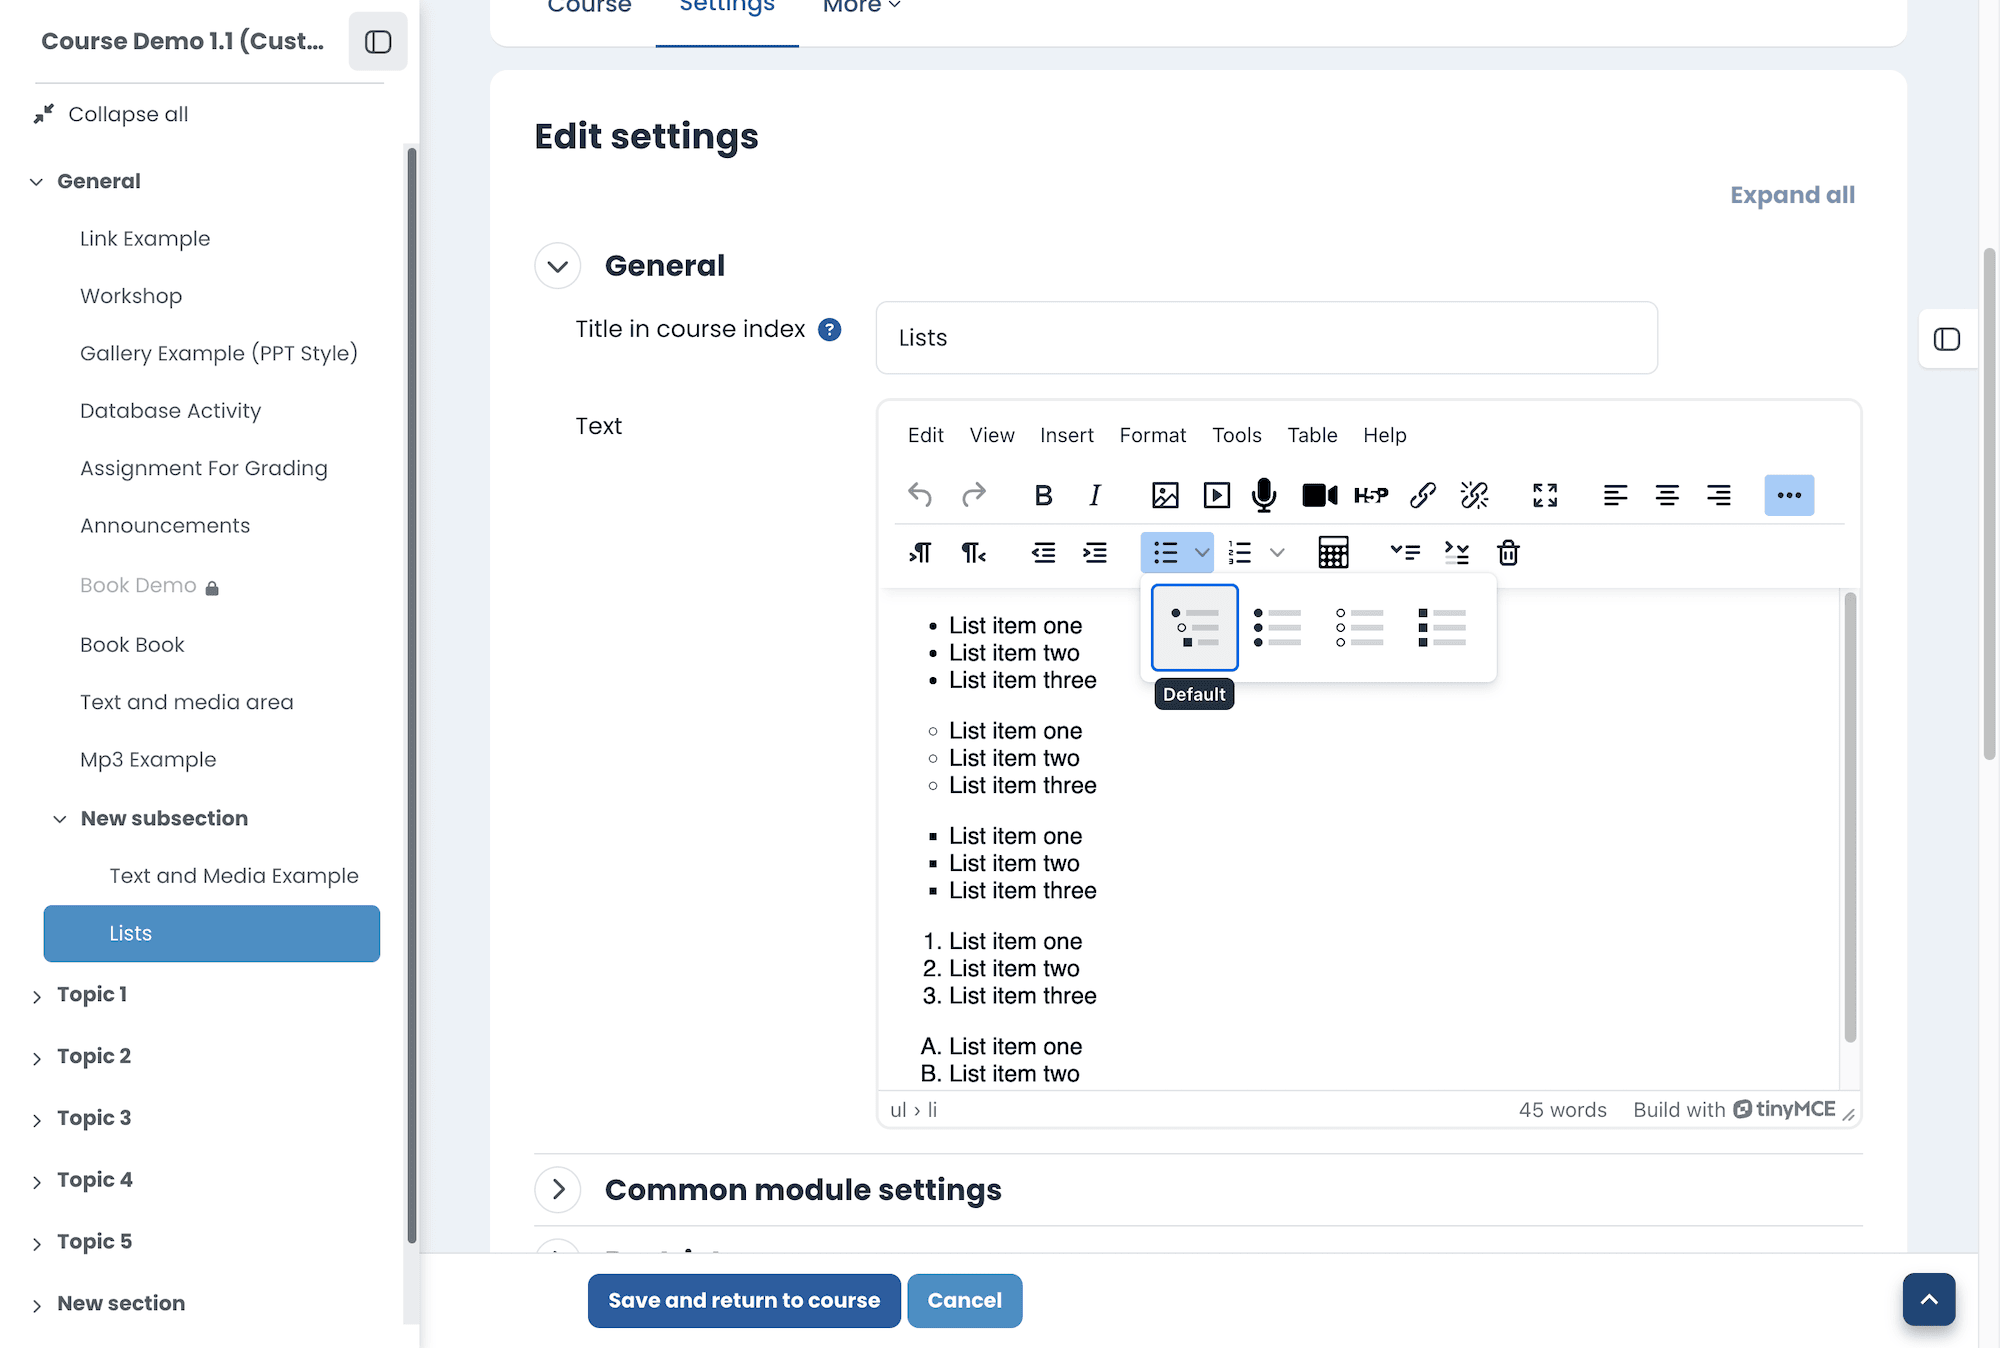Screen dimensions: 2000x1348
Task: Set right-to-left text direction
Action: (x=973, y=552)
